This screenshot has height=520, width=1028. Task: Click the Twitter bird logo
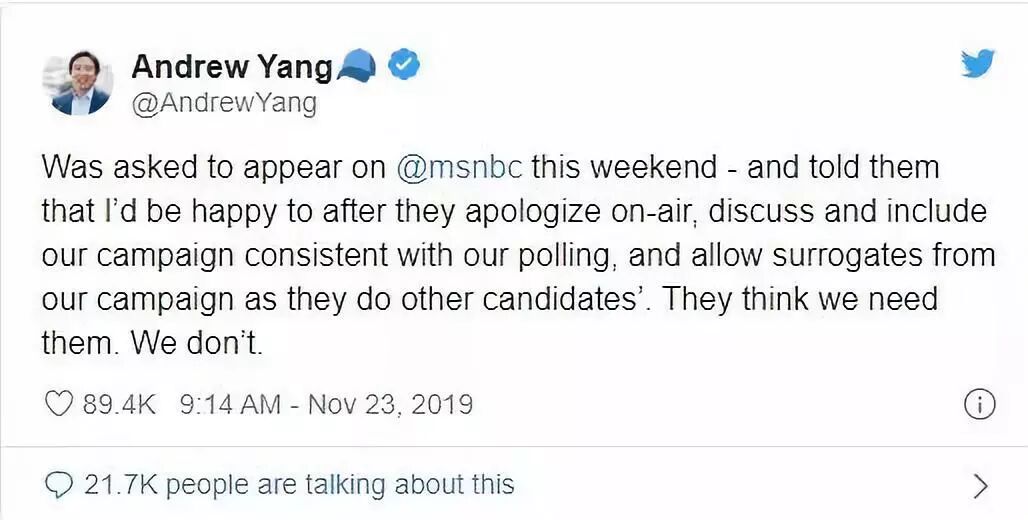pyautogui.click(x=976, y=65)
